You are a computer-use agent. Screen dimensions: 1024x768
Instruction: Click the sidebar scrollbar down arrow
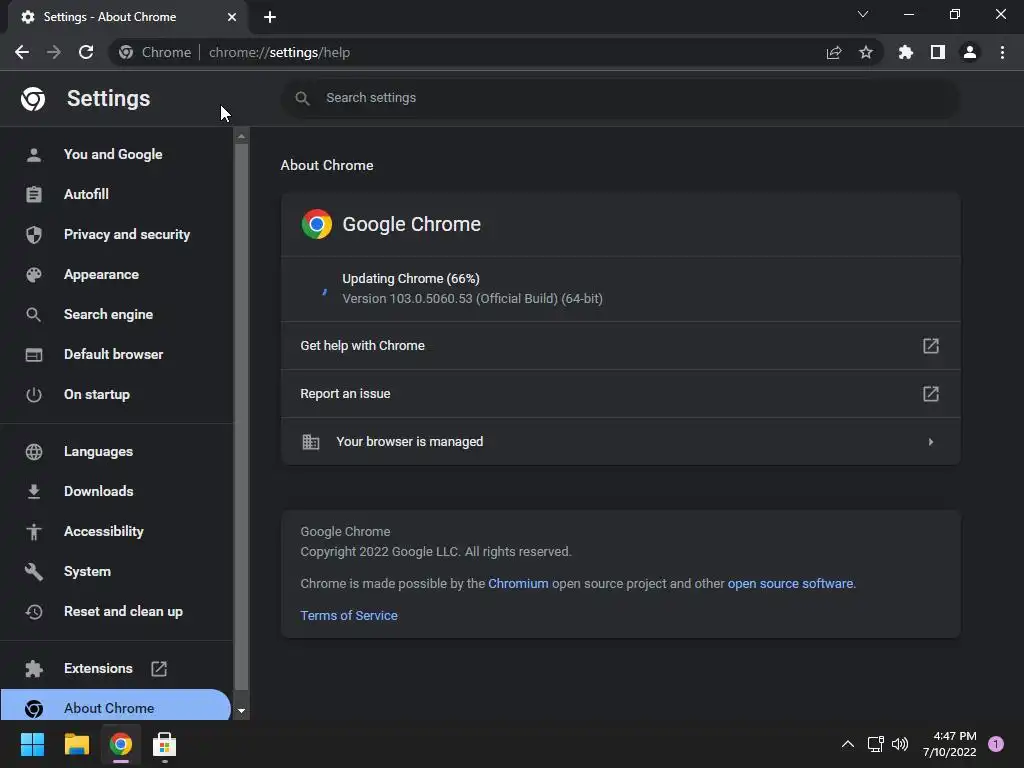click(242, 711)
